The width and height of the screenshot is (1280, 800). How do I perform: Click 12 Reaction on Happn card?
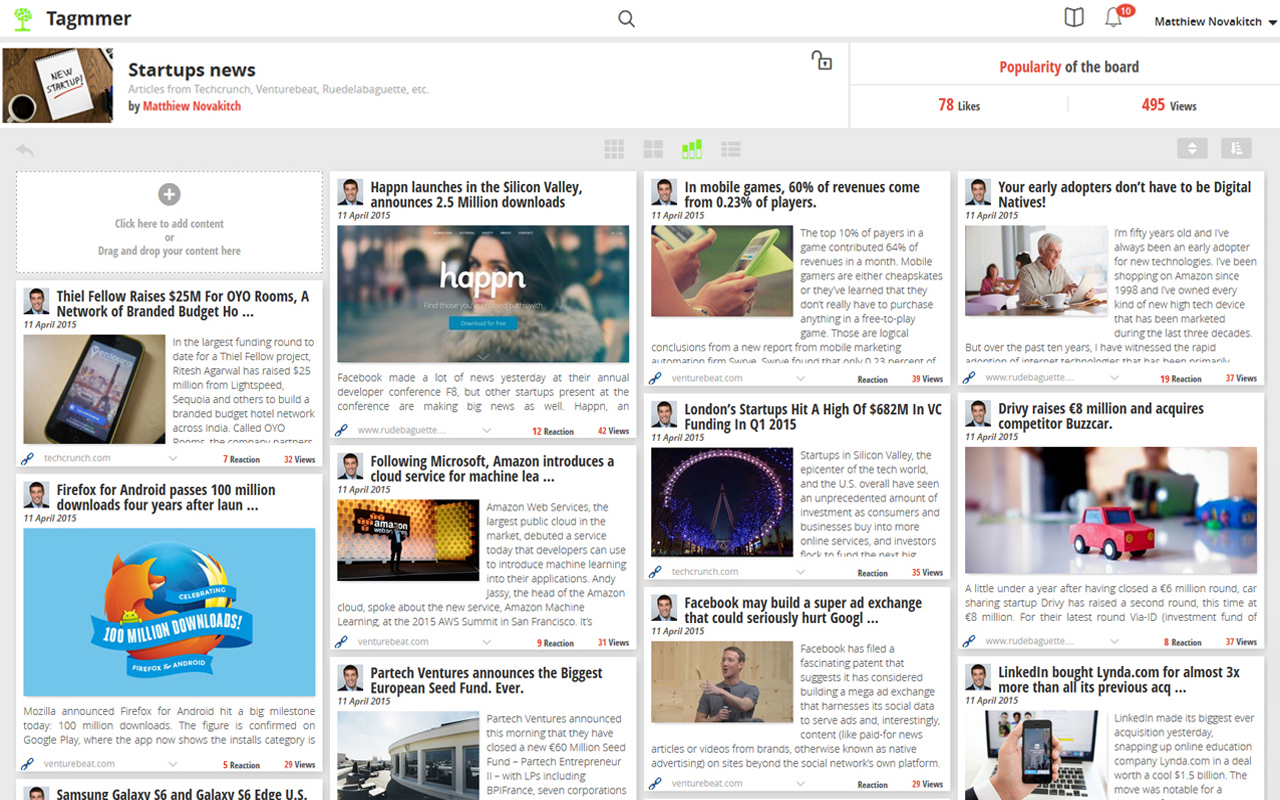tap(553, 432)
